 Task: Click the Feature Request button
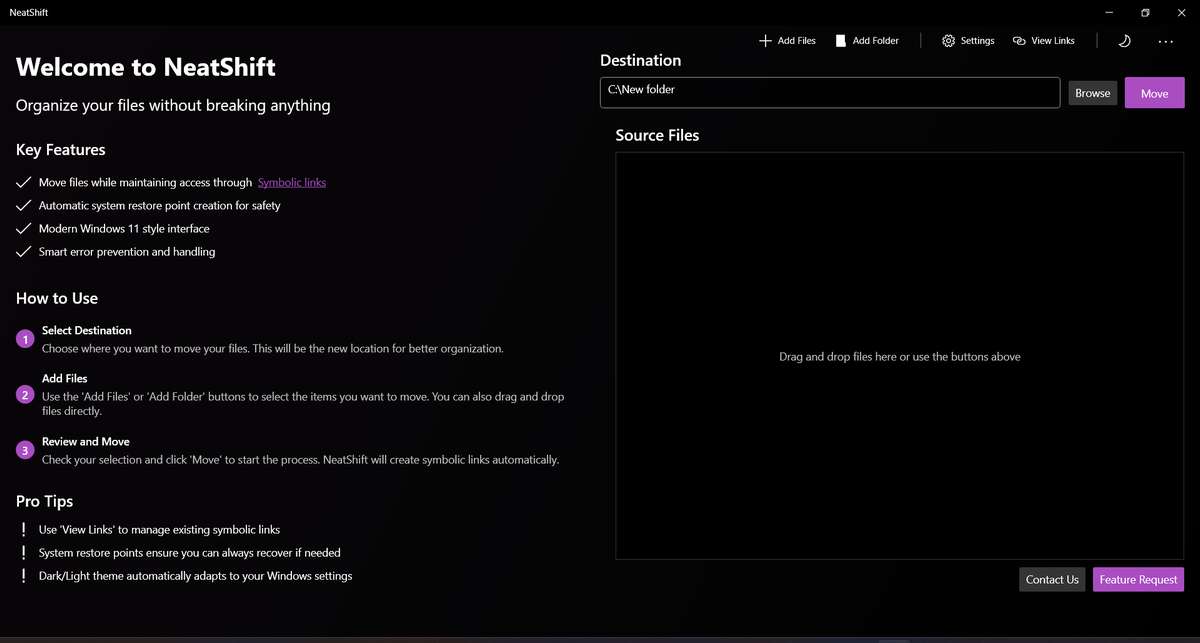pyautogui.click(x=1138, y=579)
